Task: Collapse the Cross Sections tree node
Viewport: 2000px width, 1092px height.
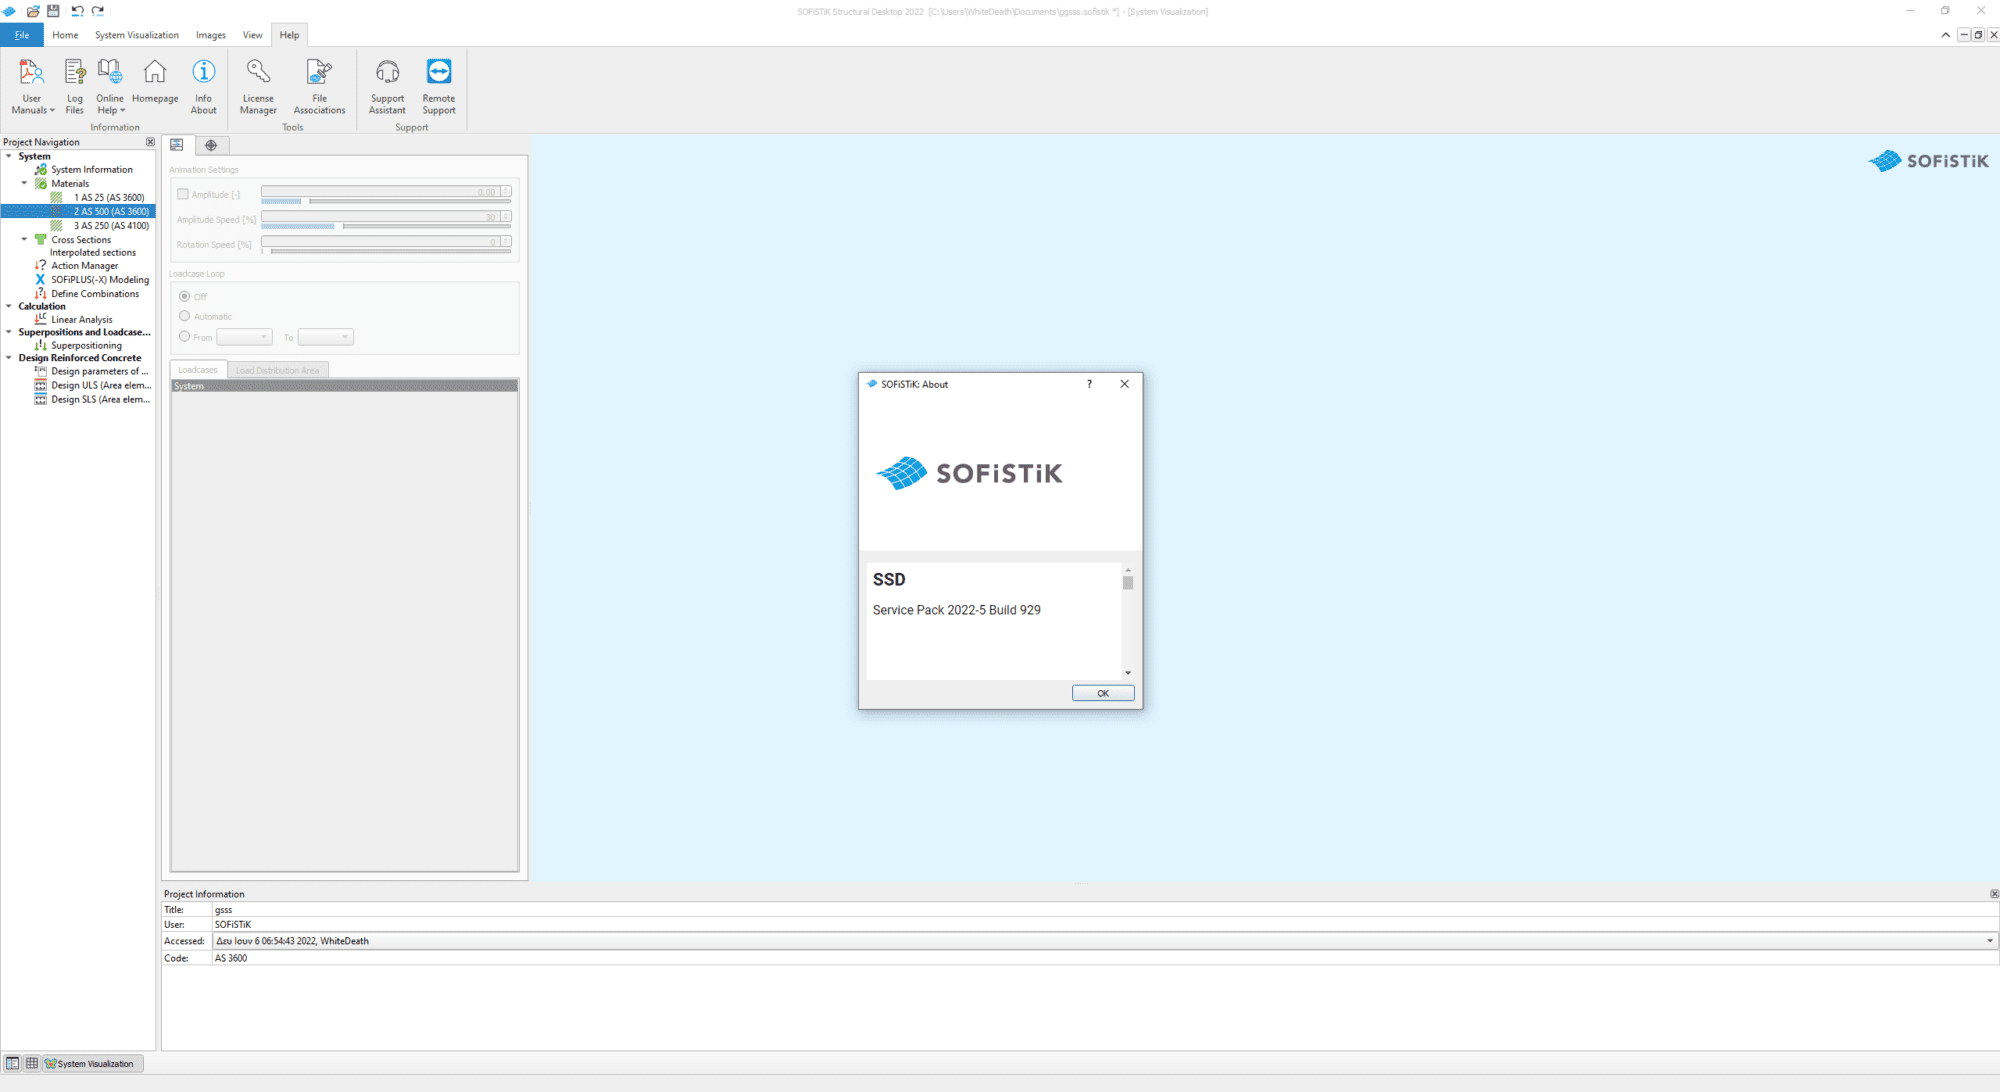Action: (25, 239)
